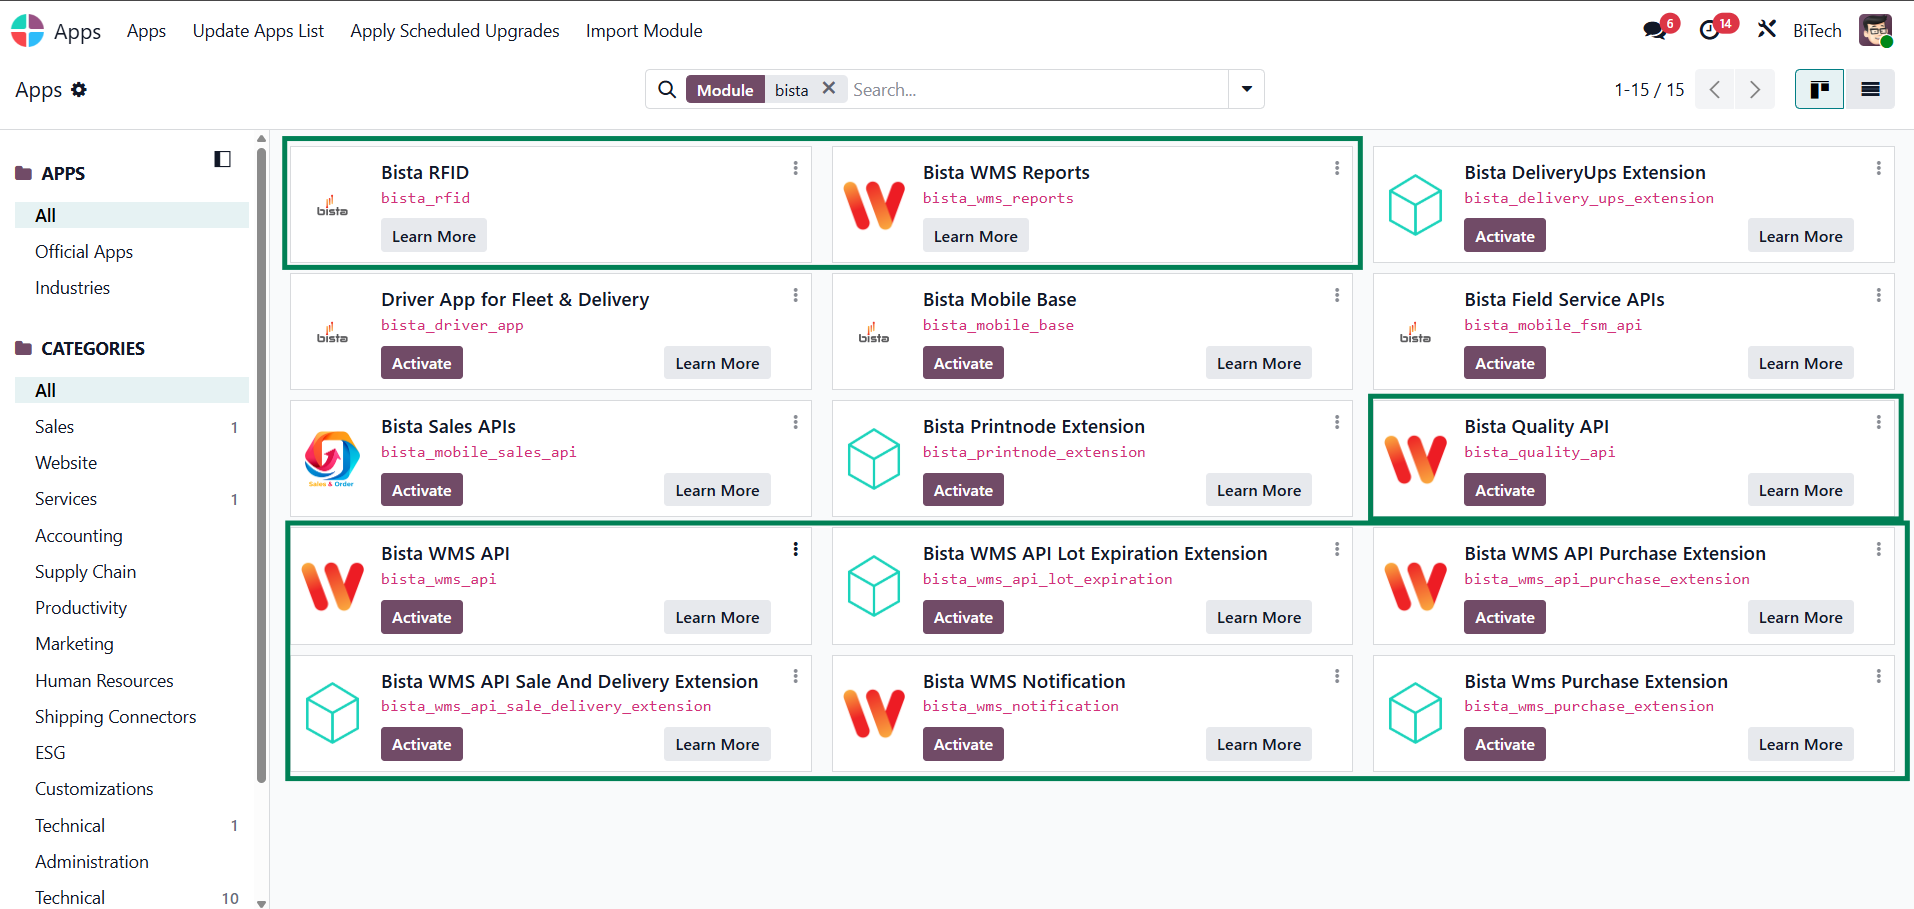Learn More about Bista RFID

point(434,236)
